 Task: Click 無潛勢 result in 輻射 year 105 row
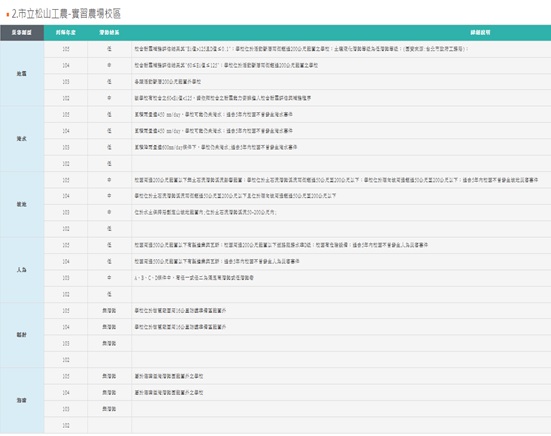[x=109, y=311]
